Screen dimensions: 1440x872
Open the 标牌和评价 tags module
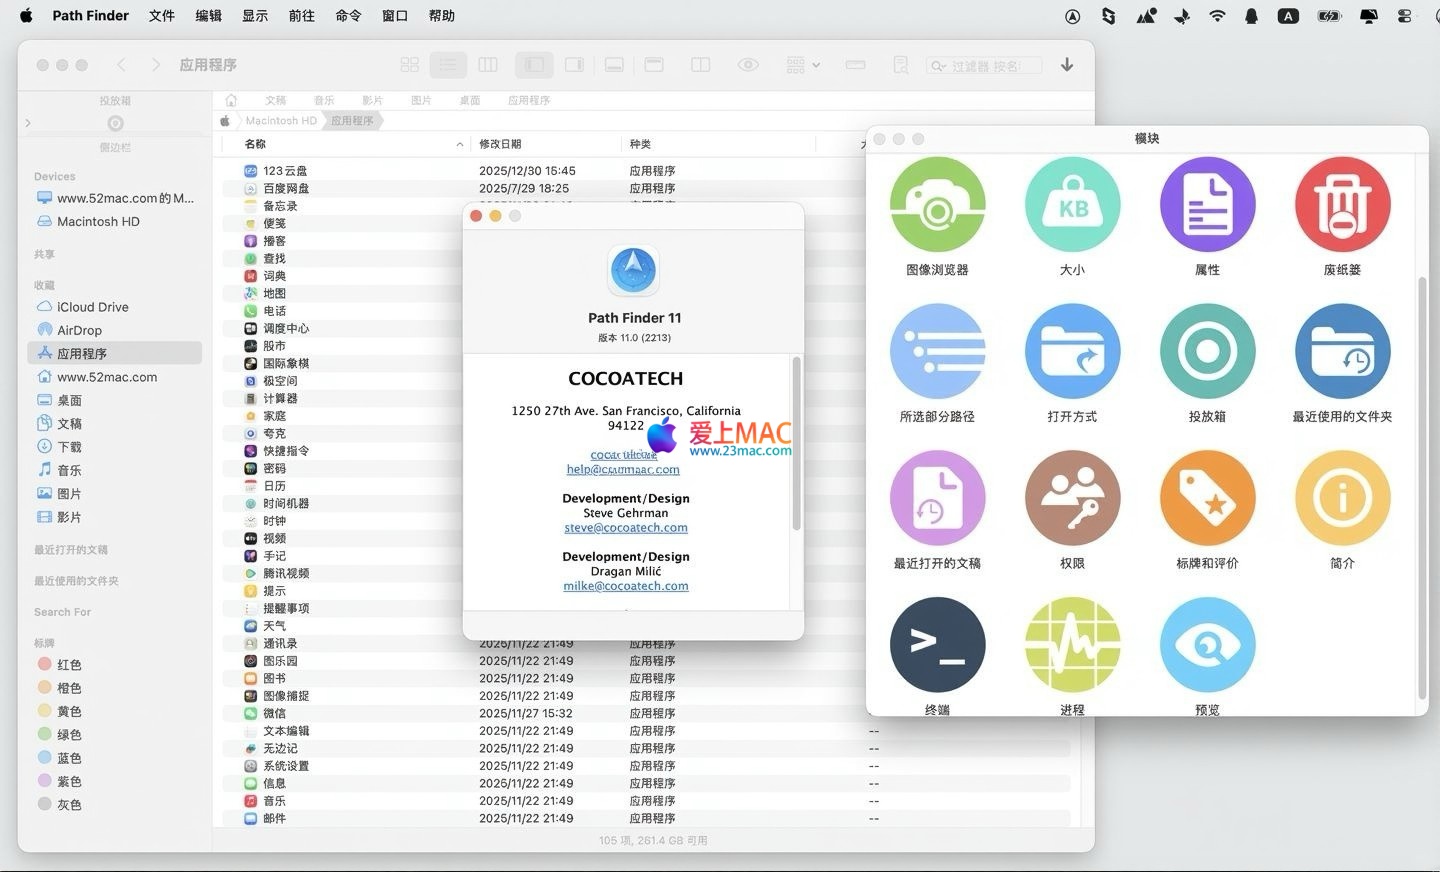click(x=1207, y=498)
